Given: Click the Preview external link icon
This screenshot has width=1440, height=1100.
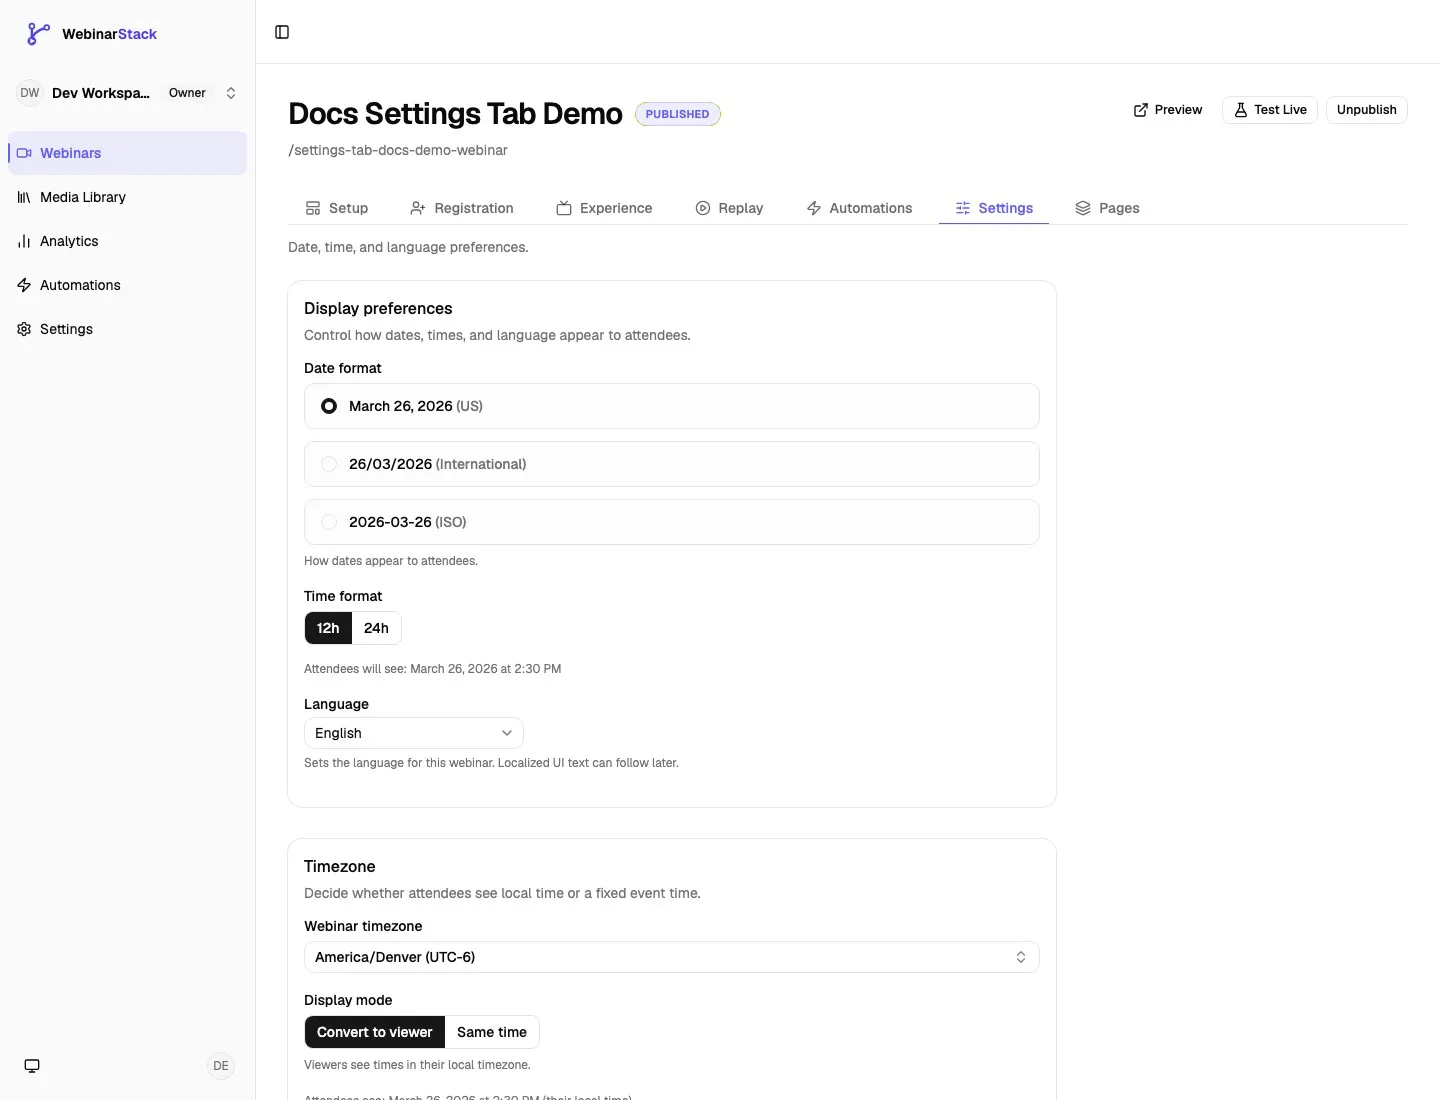Looking at the screenshot, I should pos(1141,110).
